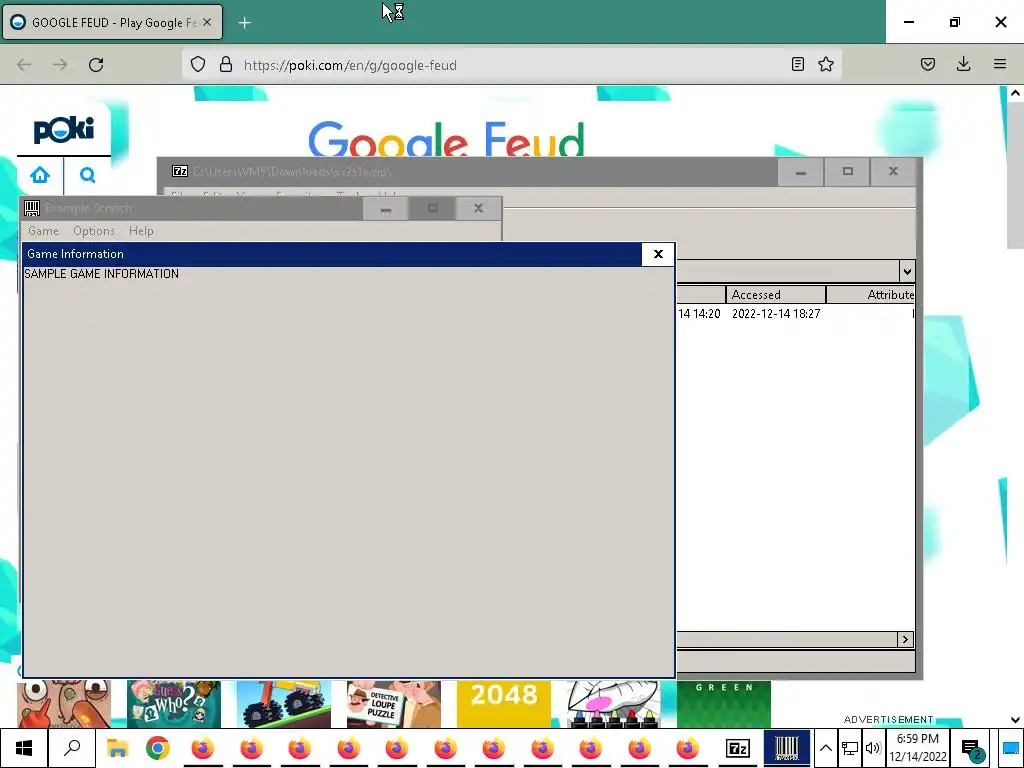Go forward in Firefox

click(x=60, y=65)
